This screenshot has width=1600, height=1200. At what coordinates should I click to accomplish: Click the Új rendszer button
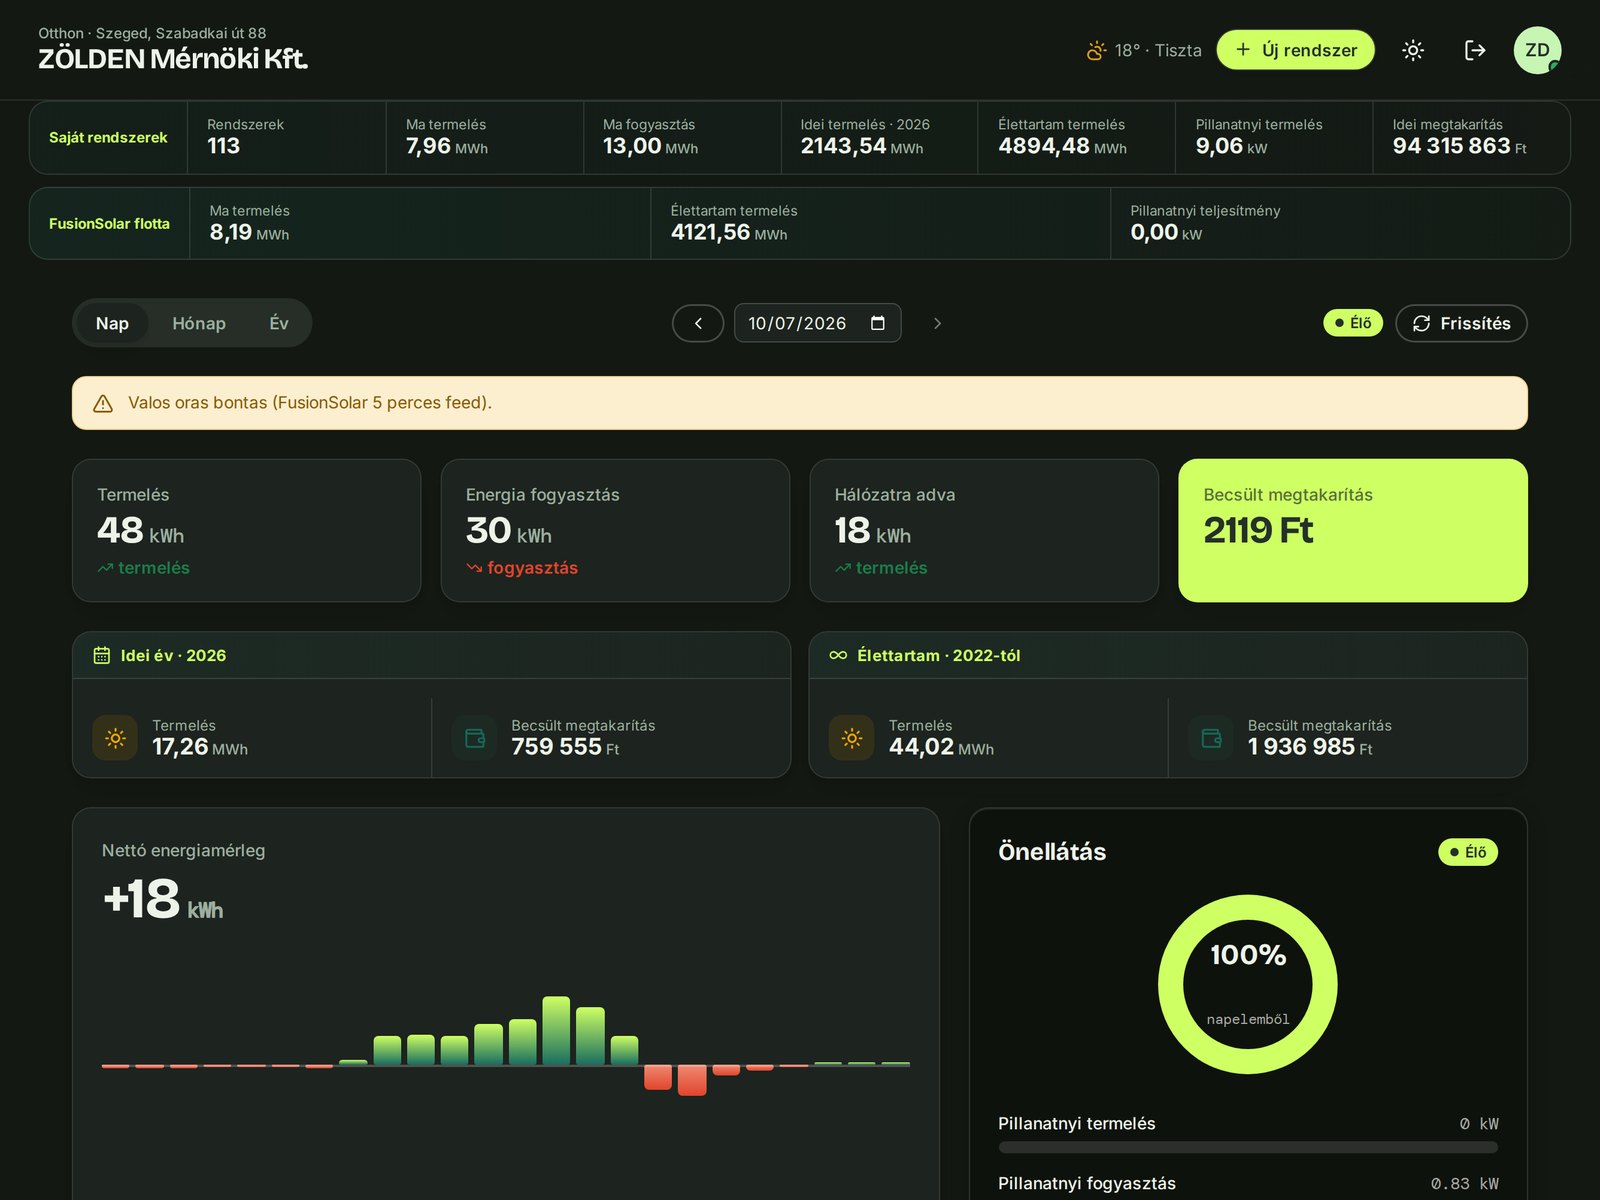tap(1296, 50)
